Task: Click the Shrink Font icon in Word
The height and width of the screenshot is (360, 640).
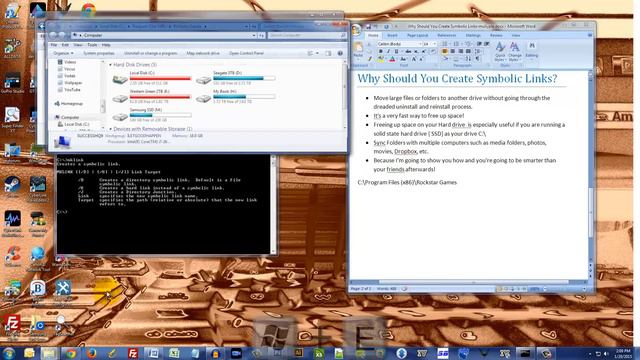Action: pos(421,58)
